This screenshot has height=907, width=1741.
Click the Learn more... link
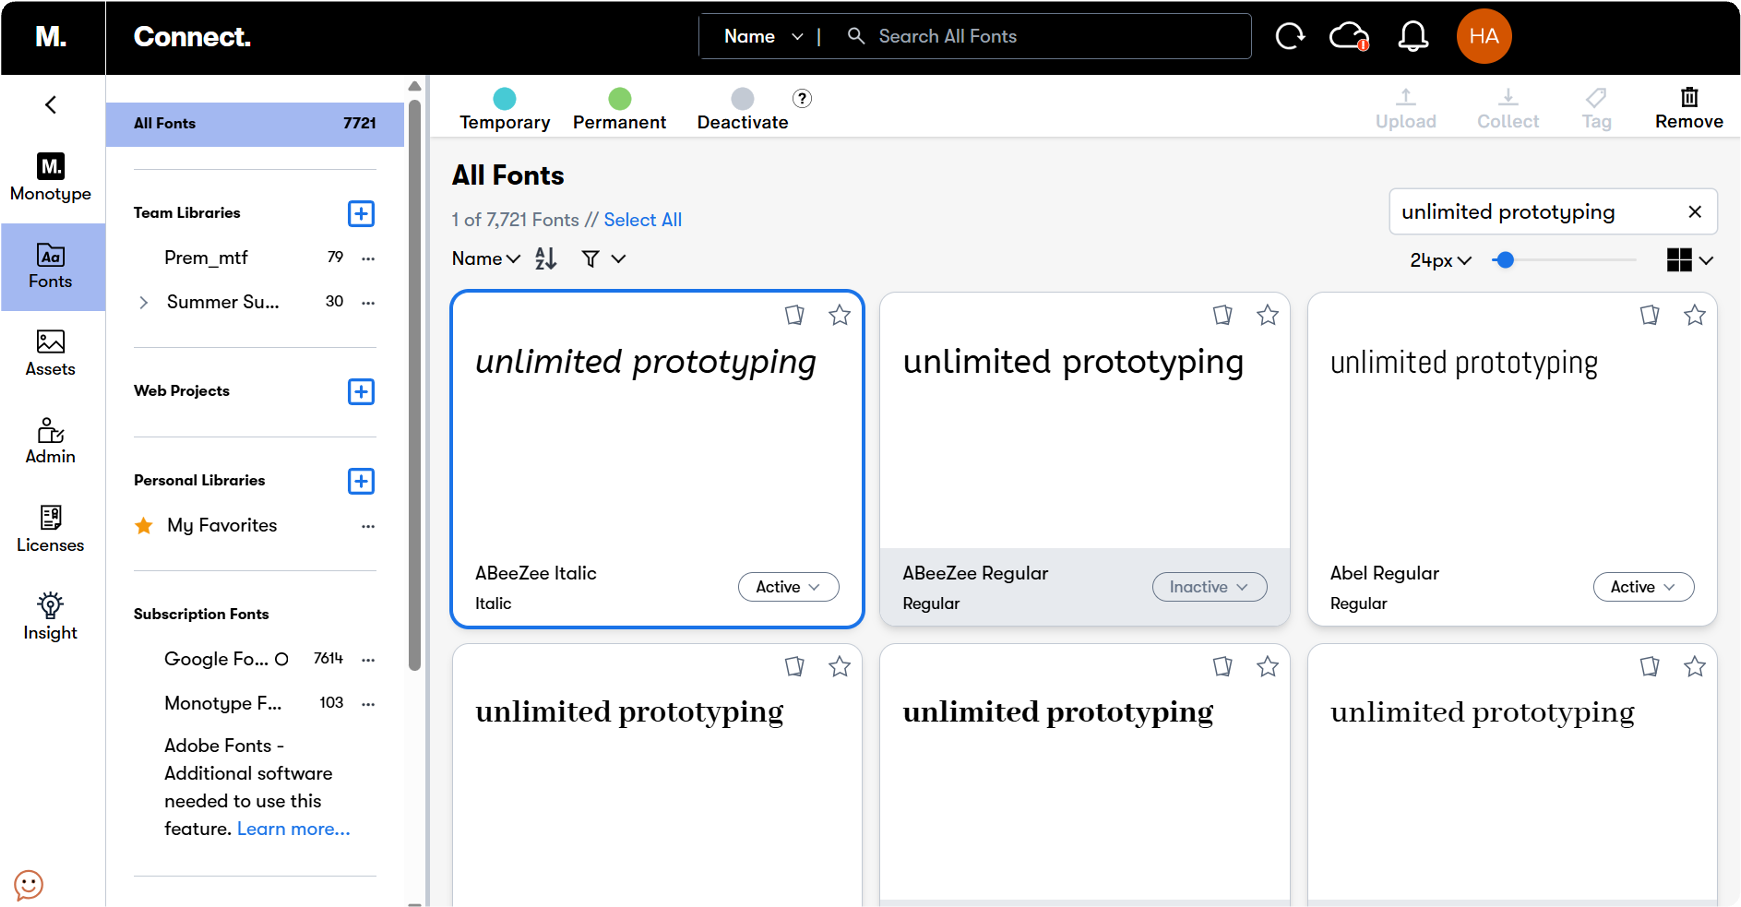[293, 829]
